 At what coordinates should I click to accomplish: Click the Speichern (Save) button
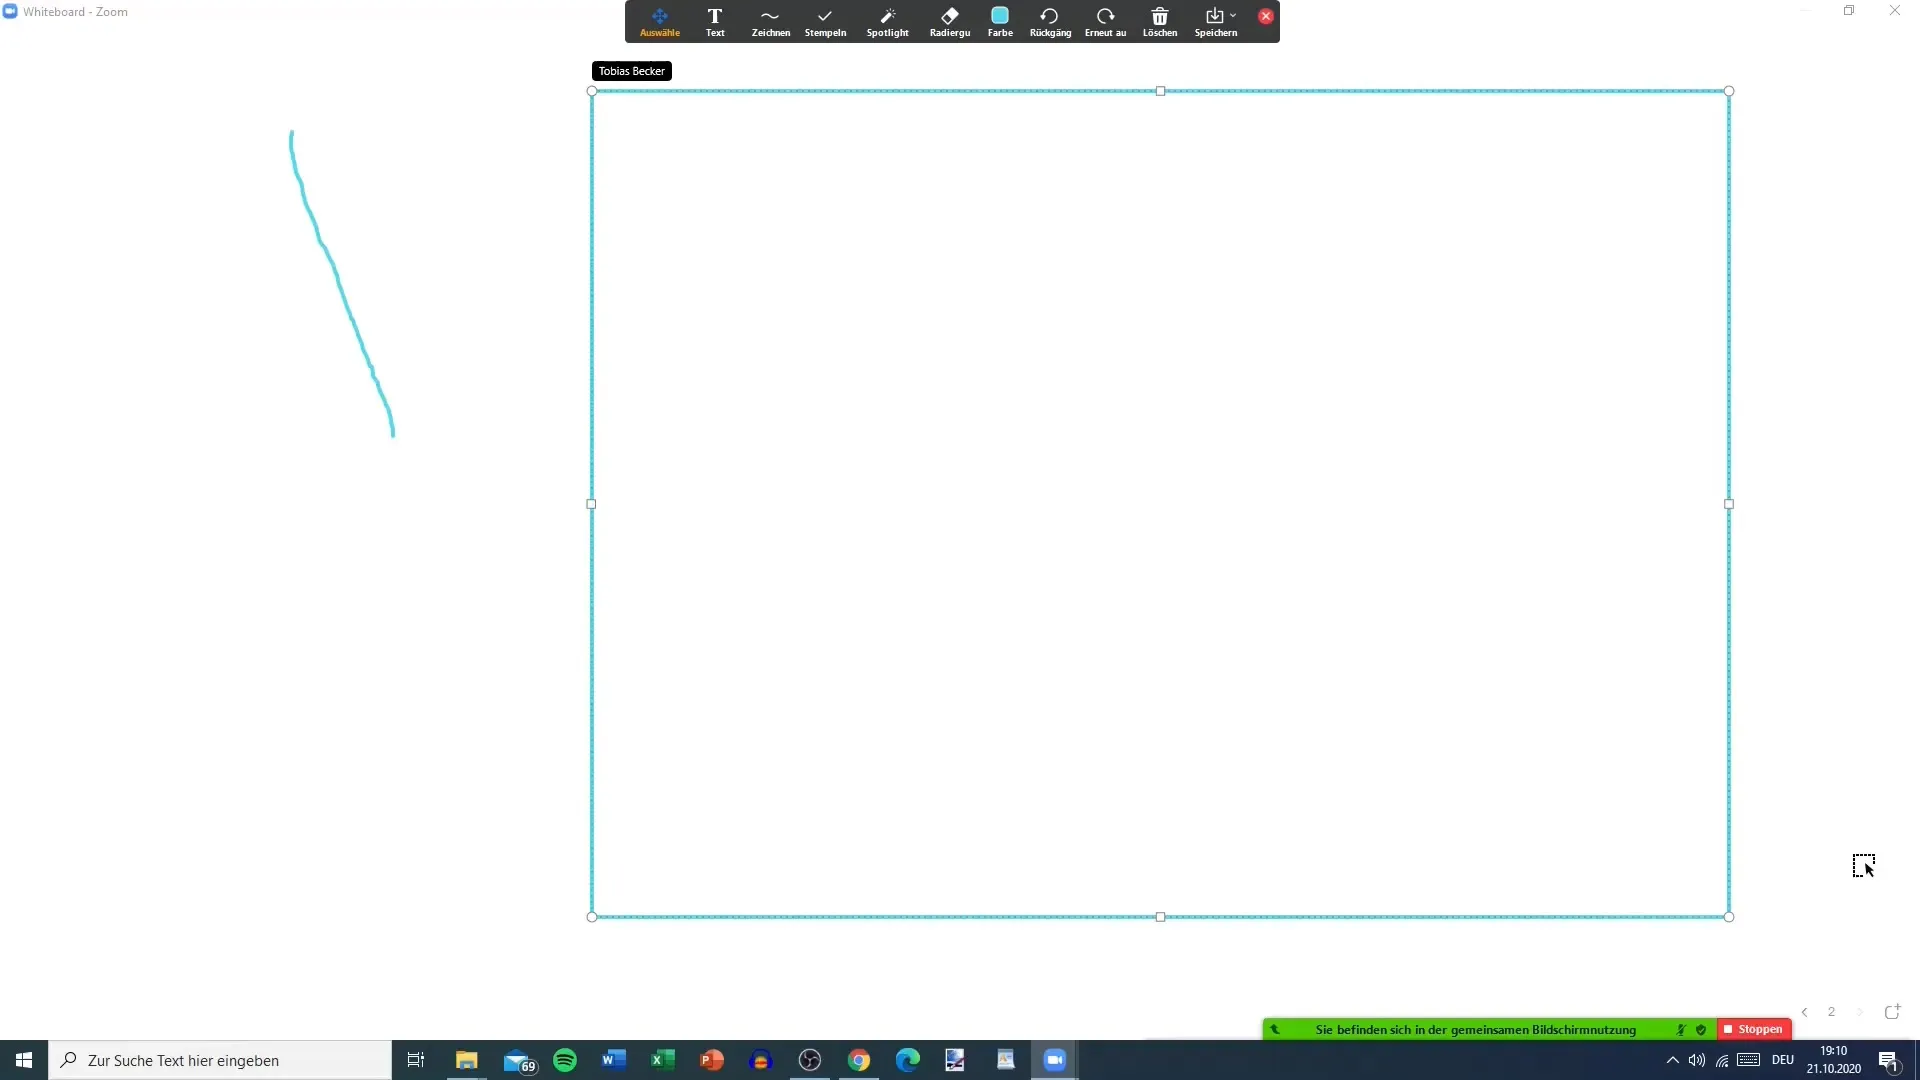(x=1215, y=20)
